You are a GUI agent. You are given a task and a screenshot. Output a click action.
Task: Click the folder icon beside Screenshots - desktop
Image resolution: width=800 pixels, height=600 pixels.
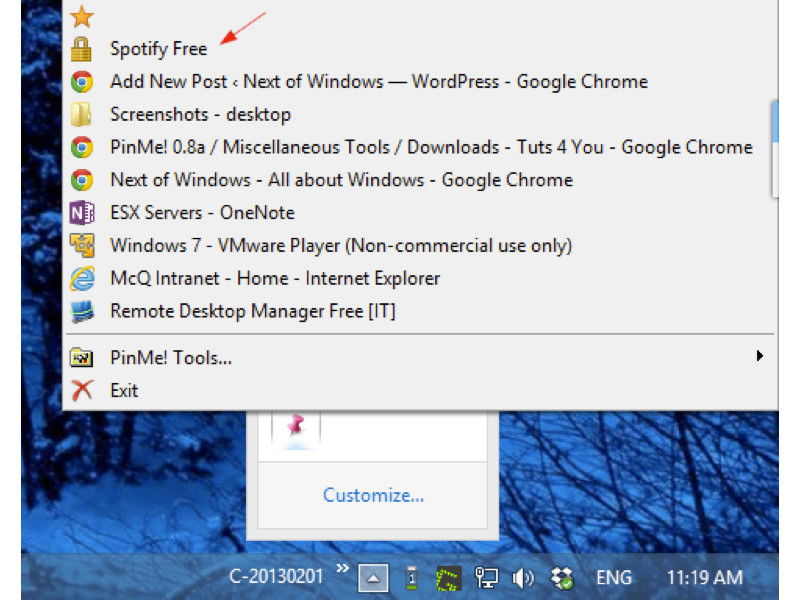pos(81,114)
